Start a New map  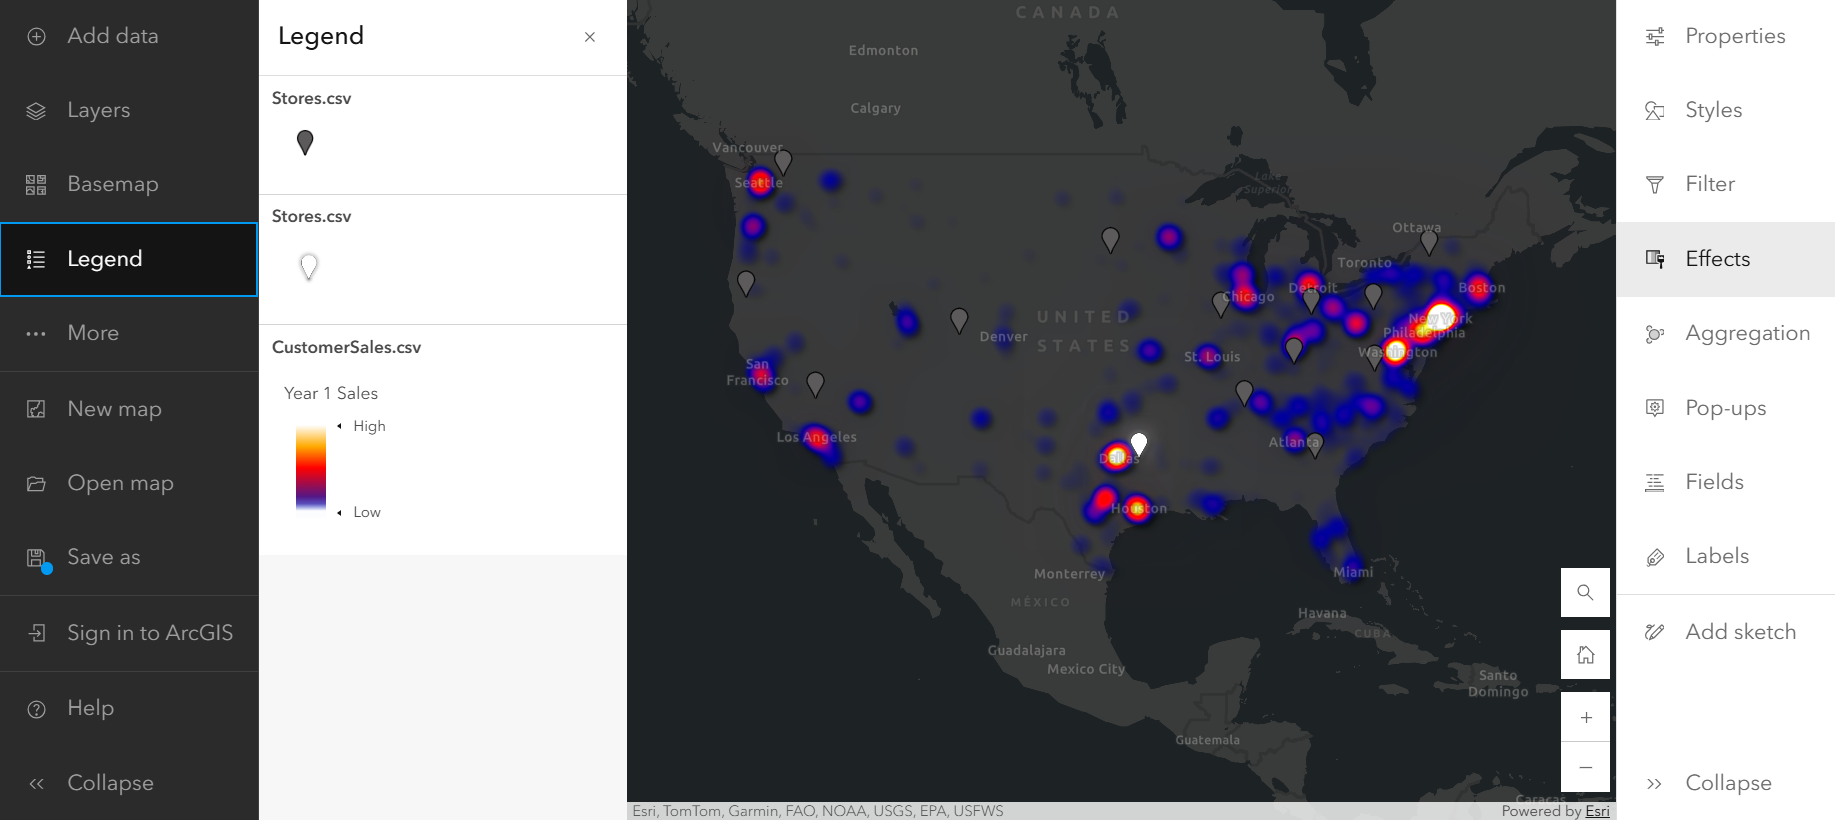[129, 409]
